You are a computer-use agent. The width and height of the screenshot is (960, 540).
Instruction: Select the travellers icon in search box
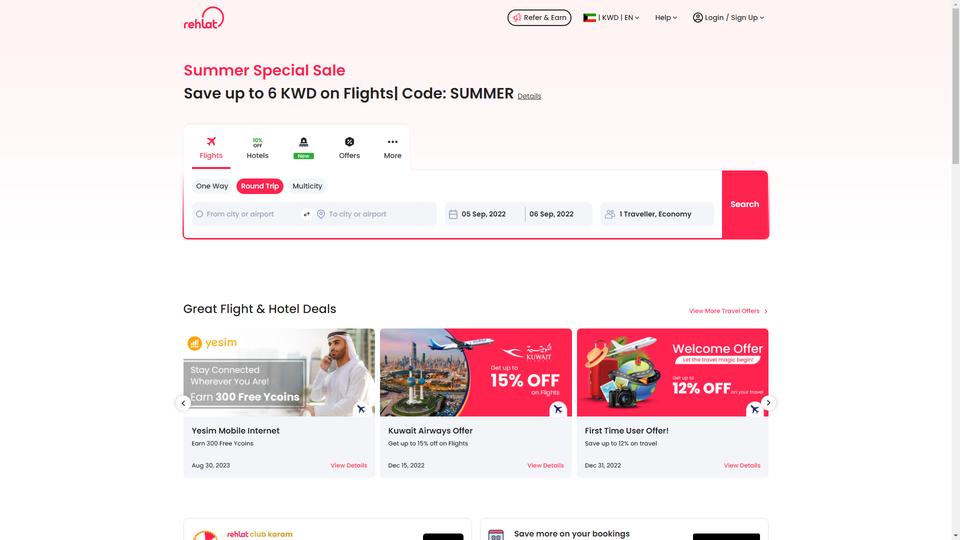(610, 214)
